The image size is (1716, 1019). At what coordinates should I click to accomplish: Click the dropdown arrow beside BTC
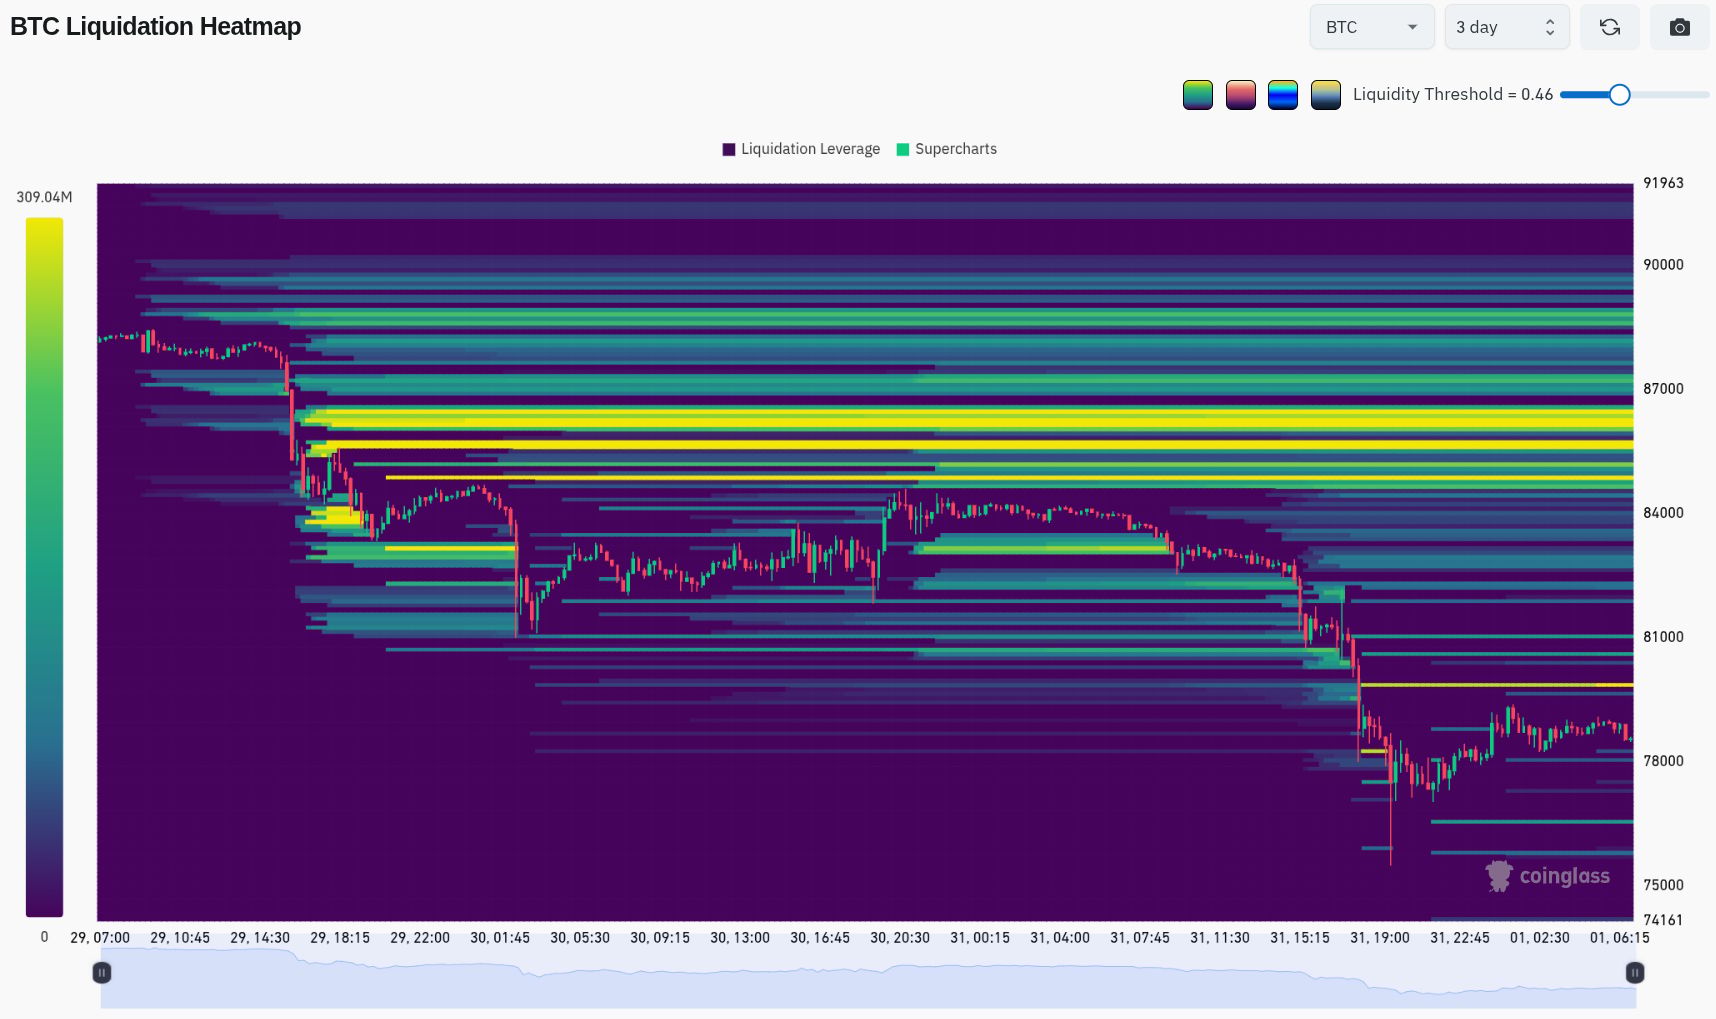[x=1412, y=27]
